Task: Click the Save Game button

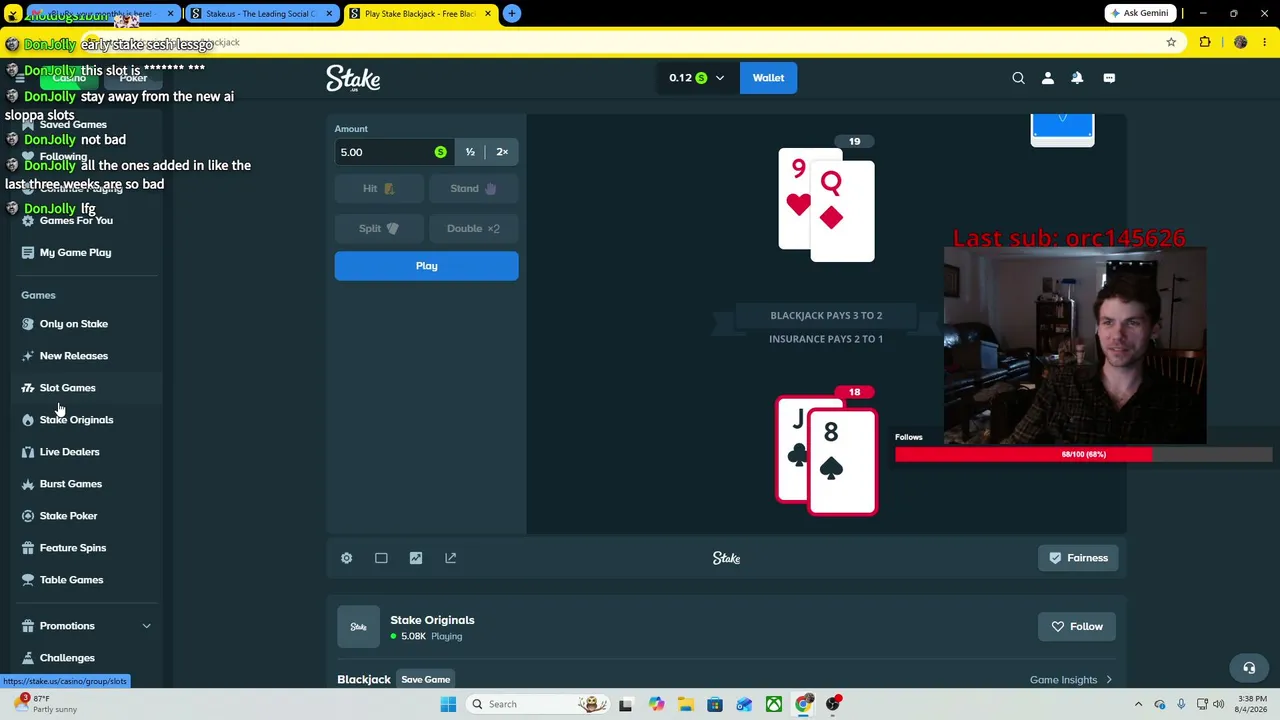Action: (x=426, y=680)
